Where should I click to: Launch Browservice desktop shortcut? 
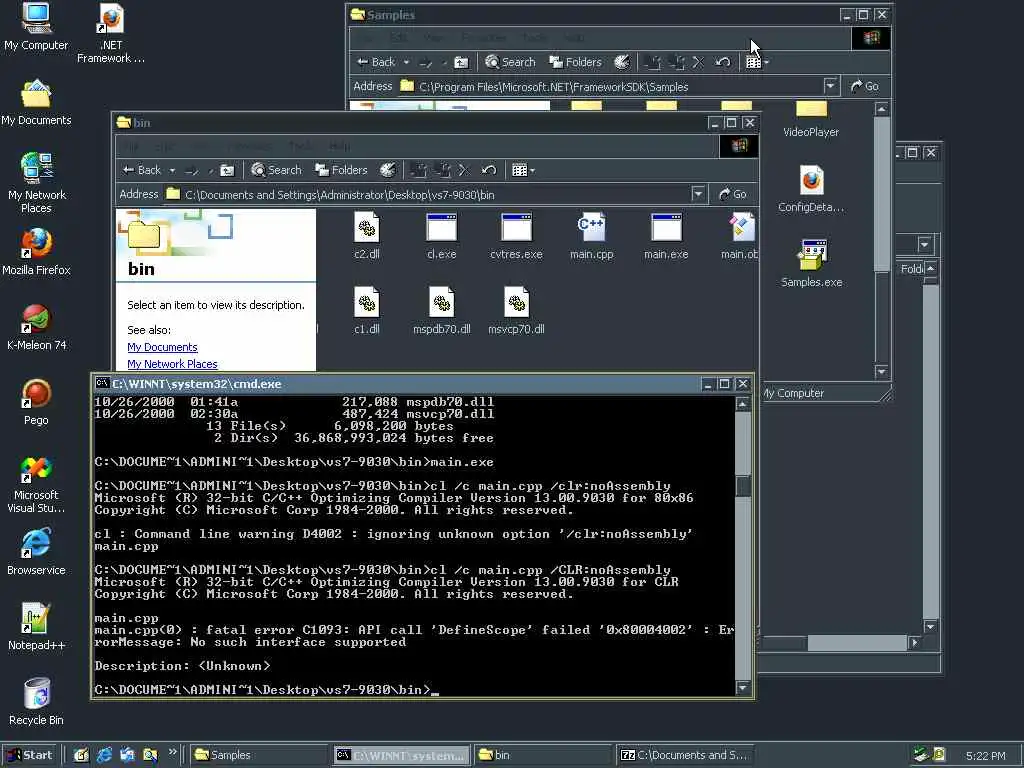point(36,552)
